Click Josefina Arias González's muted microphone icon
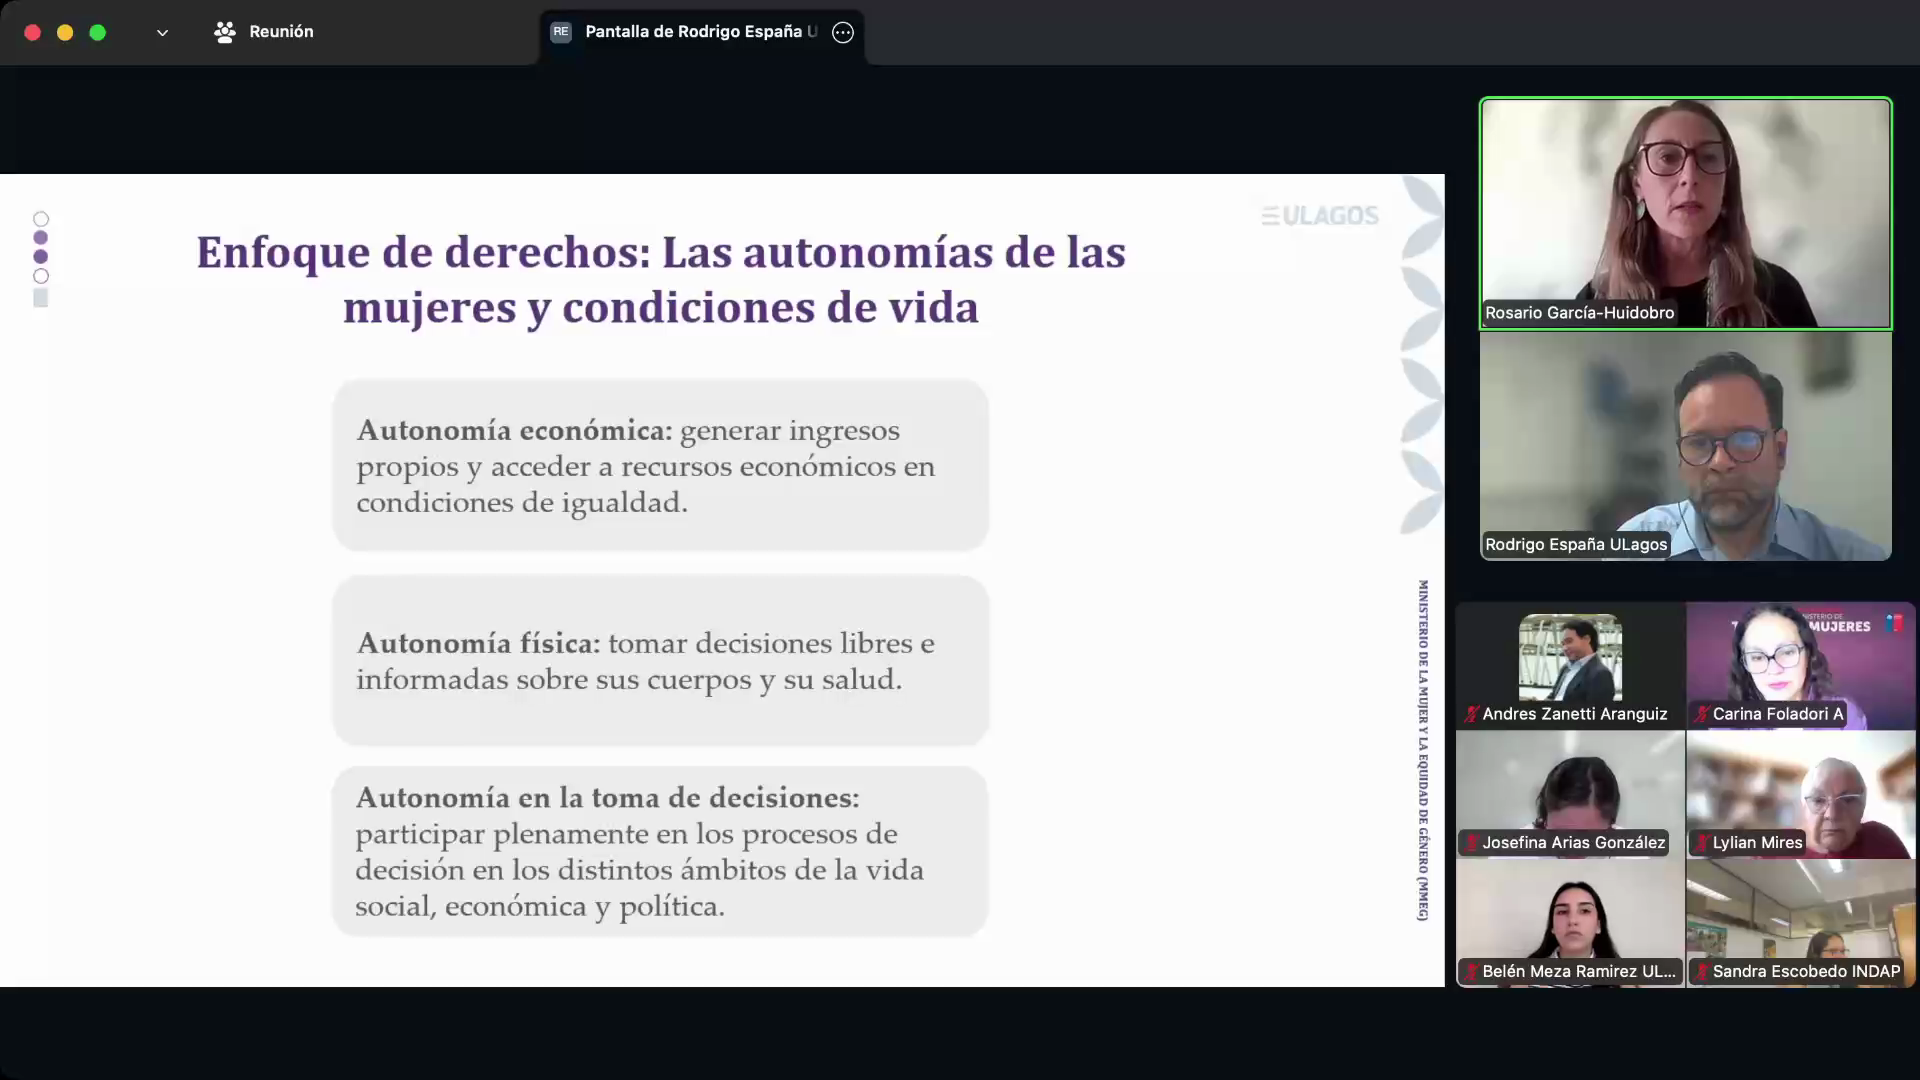1920x1080 pixels. point(1471,843)
